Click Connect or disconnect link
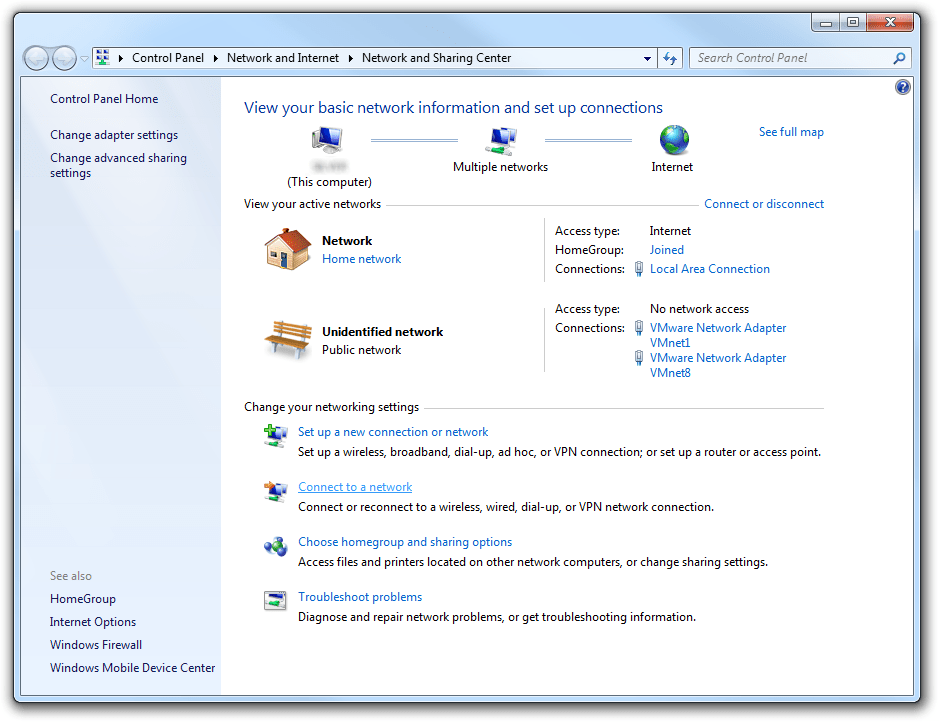 764,204
